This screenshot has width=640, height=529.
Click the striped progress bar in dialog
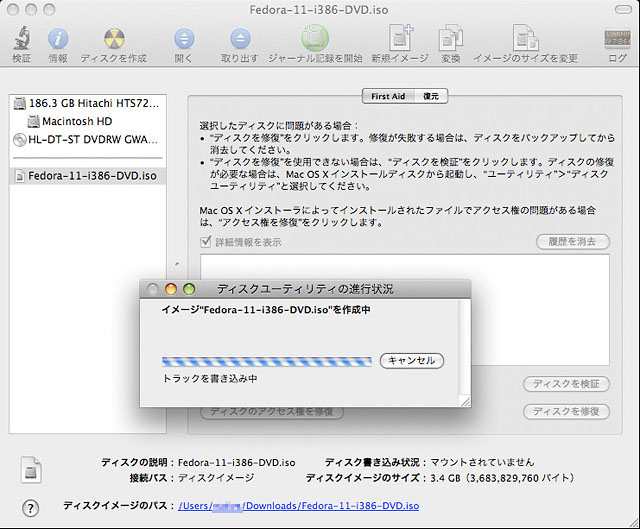(267, 362)
